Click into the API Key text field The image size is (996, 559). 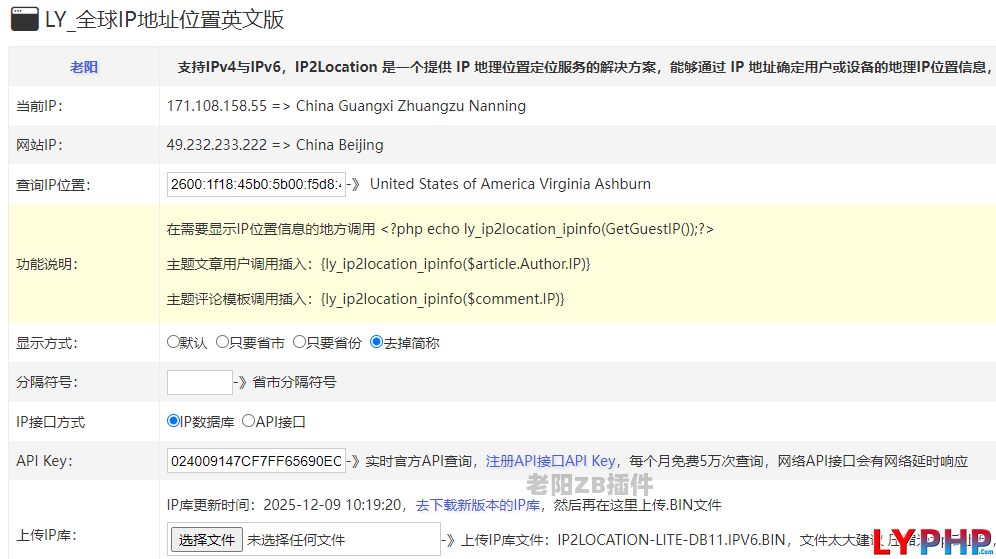(x=256, y=461)
